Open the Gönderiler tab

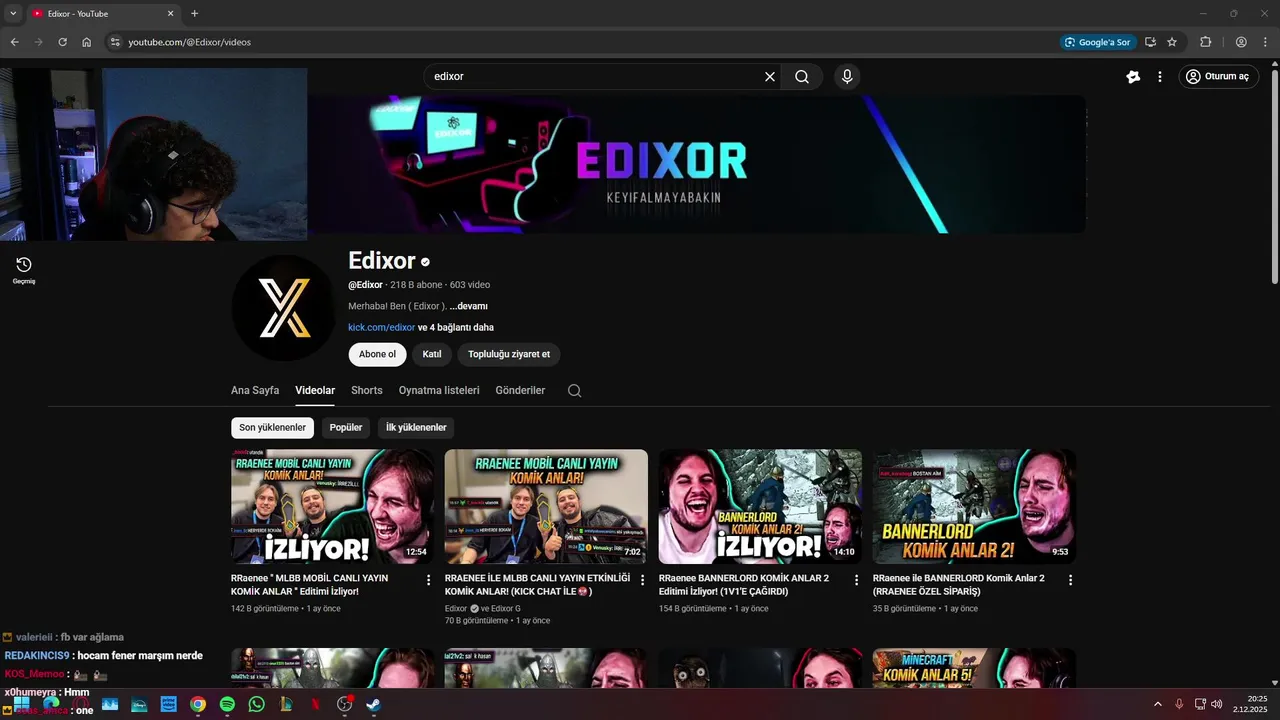pos(520,390)
